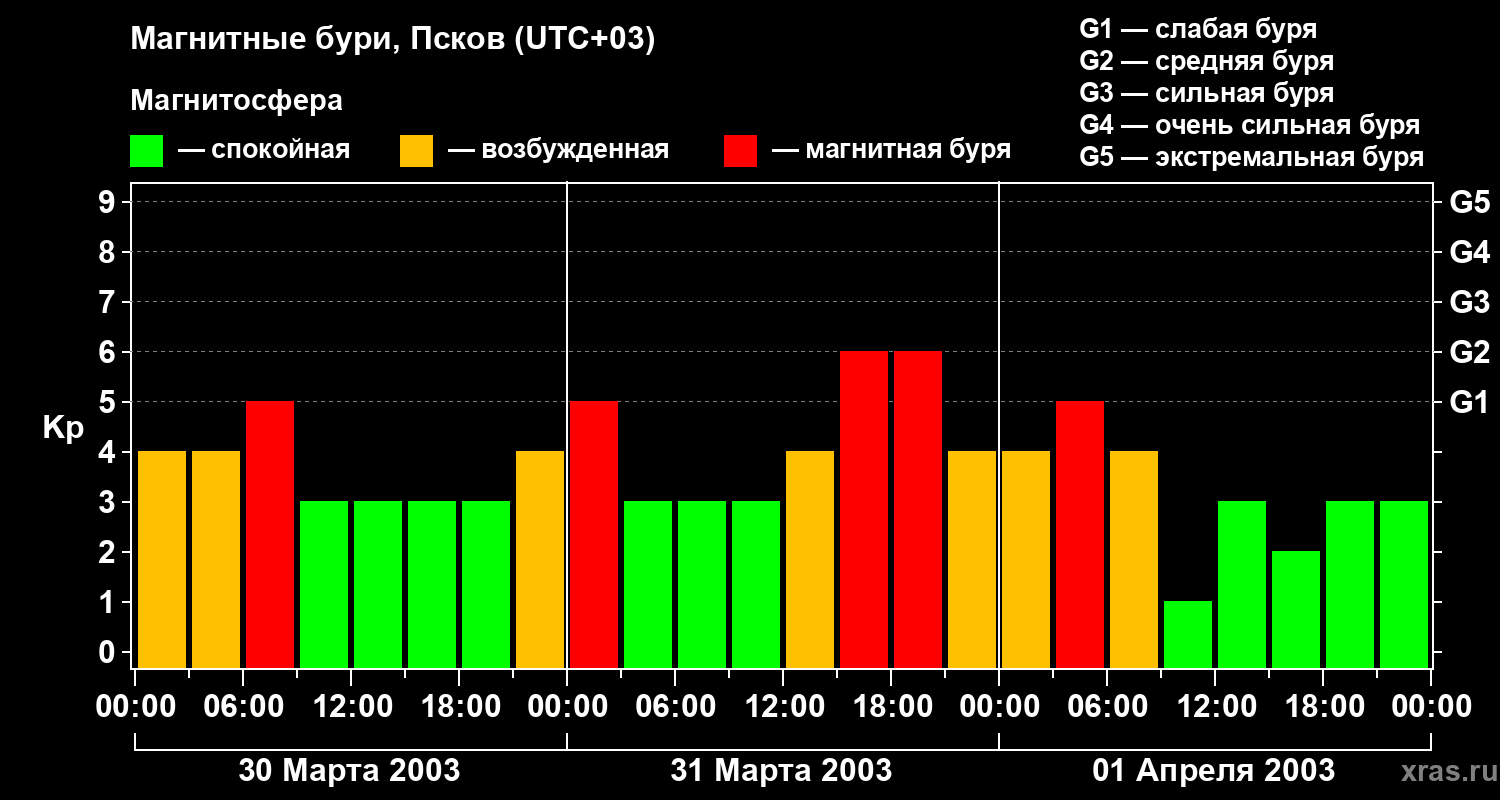Click the '— спокойная' legend label
The image size is (1500, 800).
264,150
